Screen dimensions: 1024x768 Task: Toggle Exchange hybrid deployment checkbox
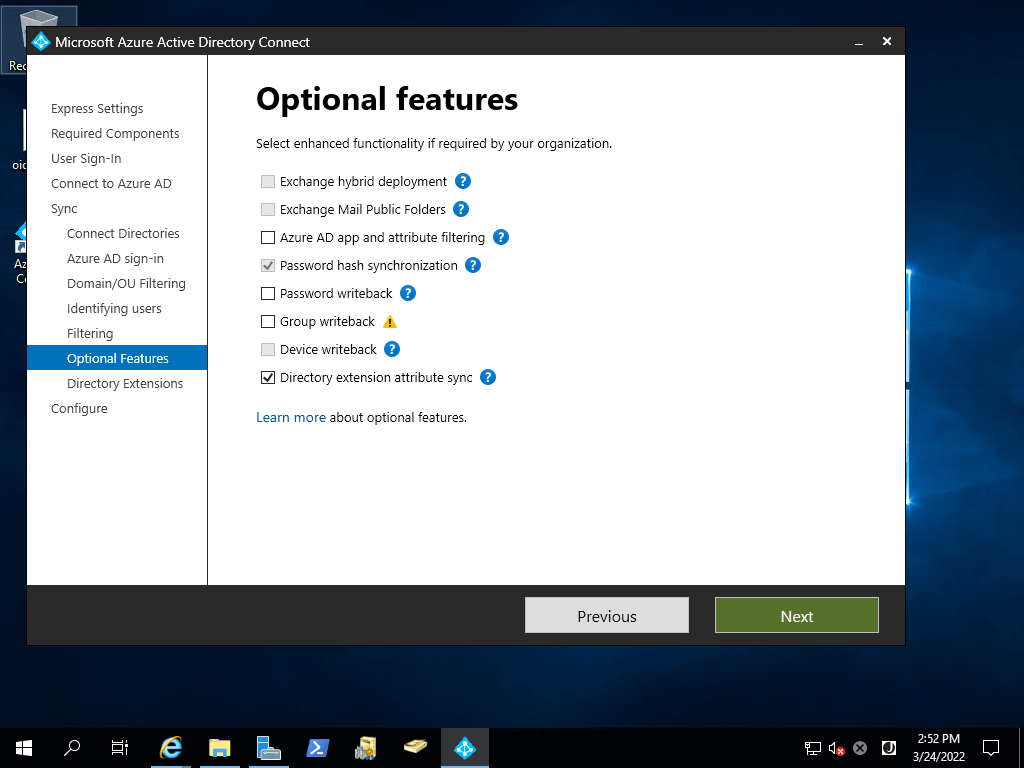[268, 182]
